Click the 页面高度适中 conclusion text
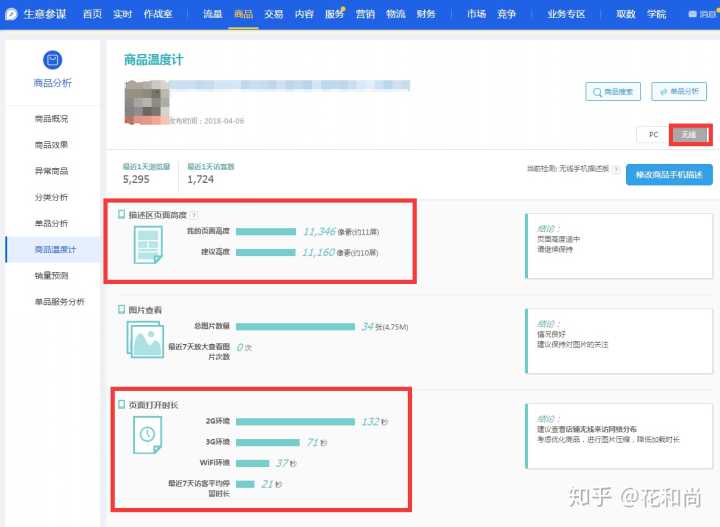 click(558, 239)
